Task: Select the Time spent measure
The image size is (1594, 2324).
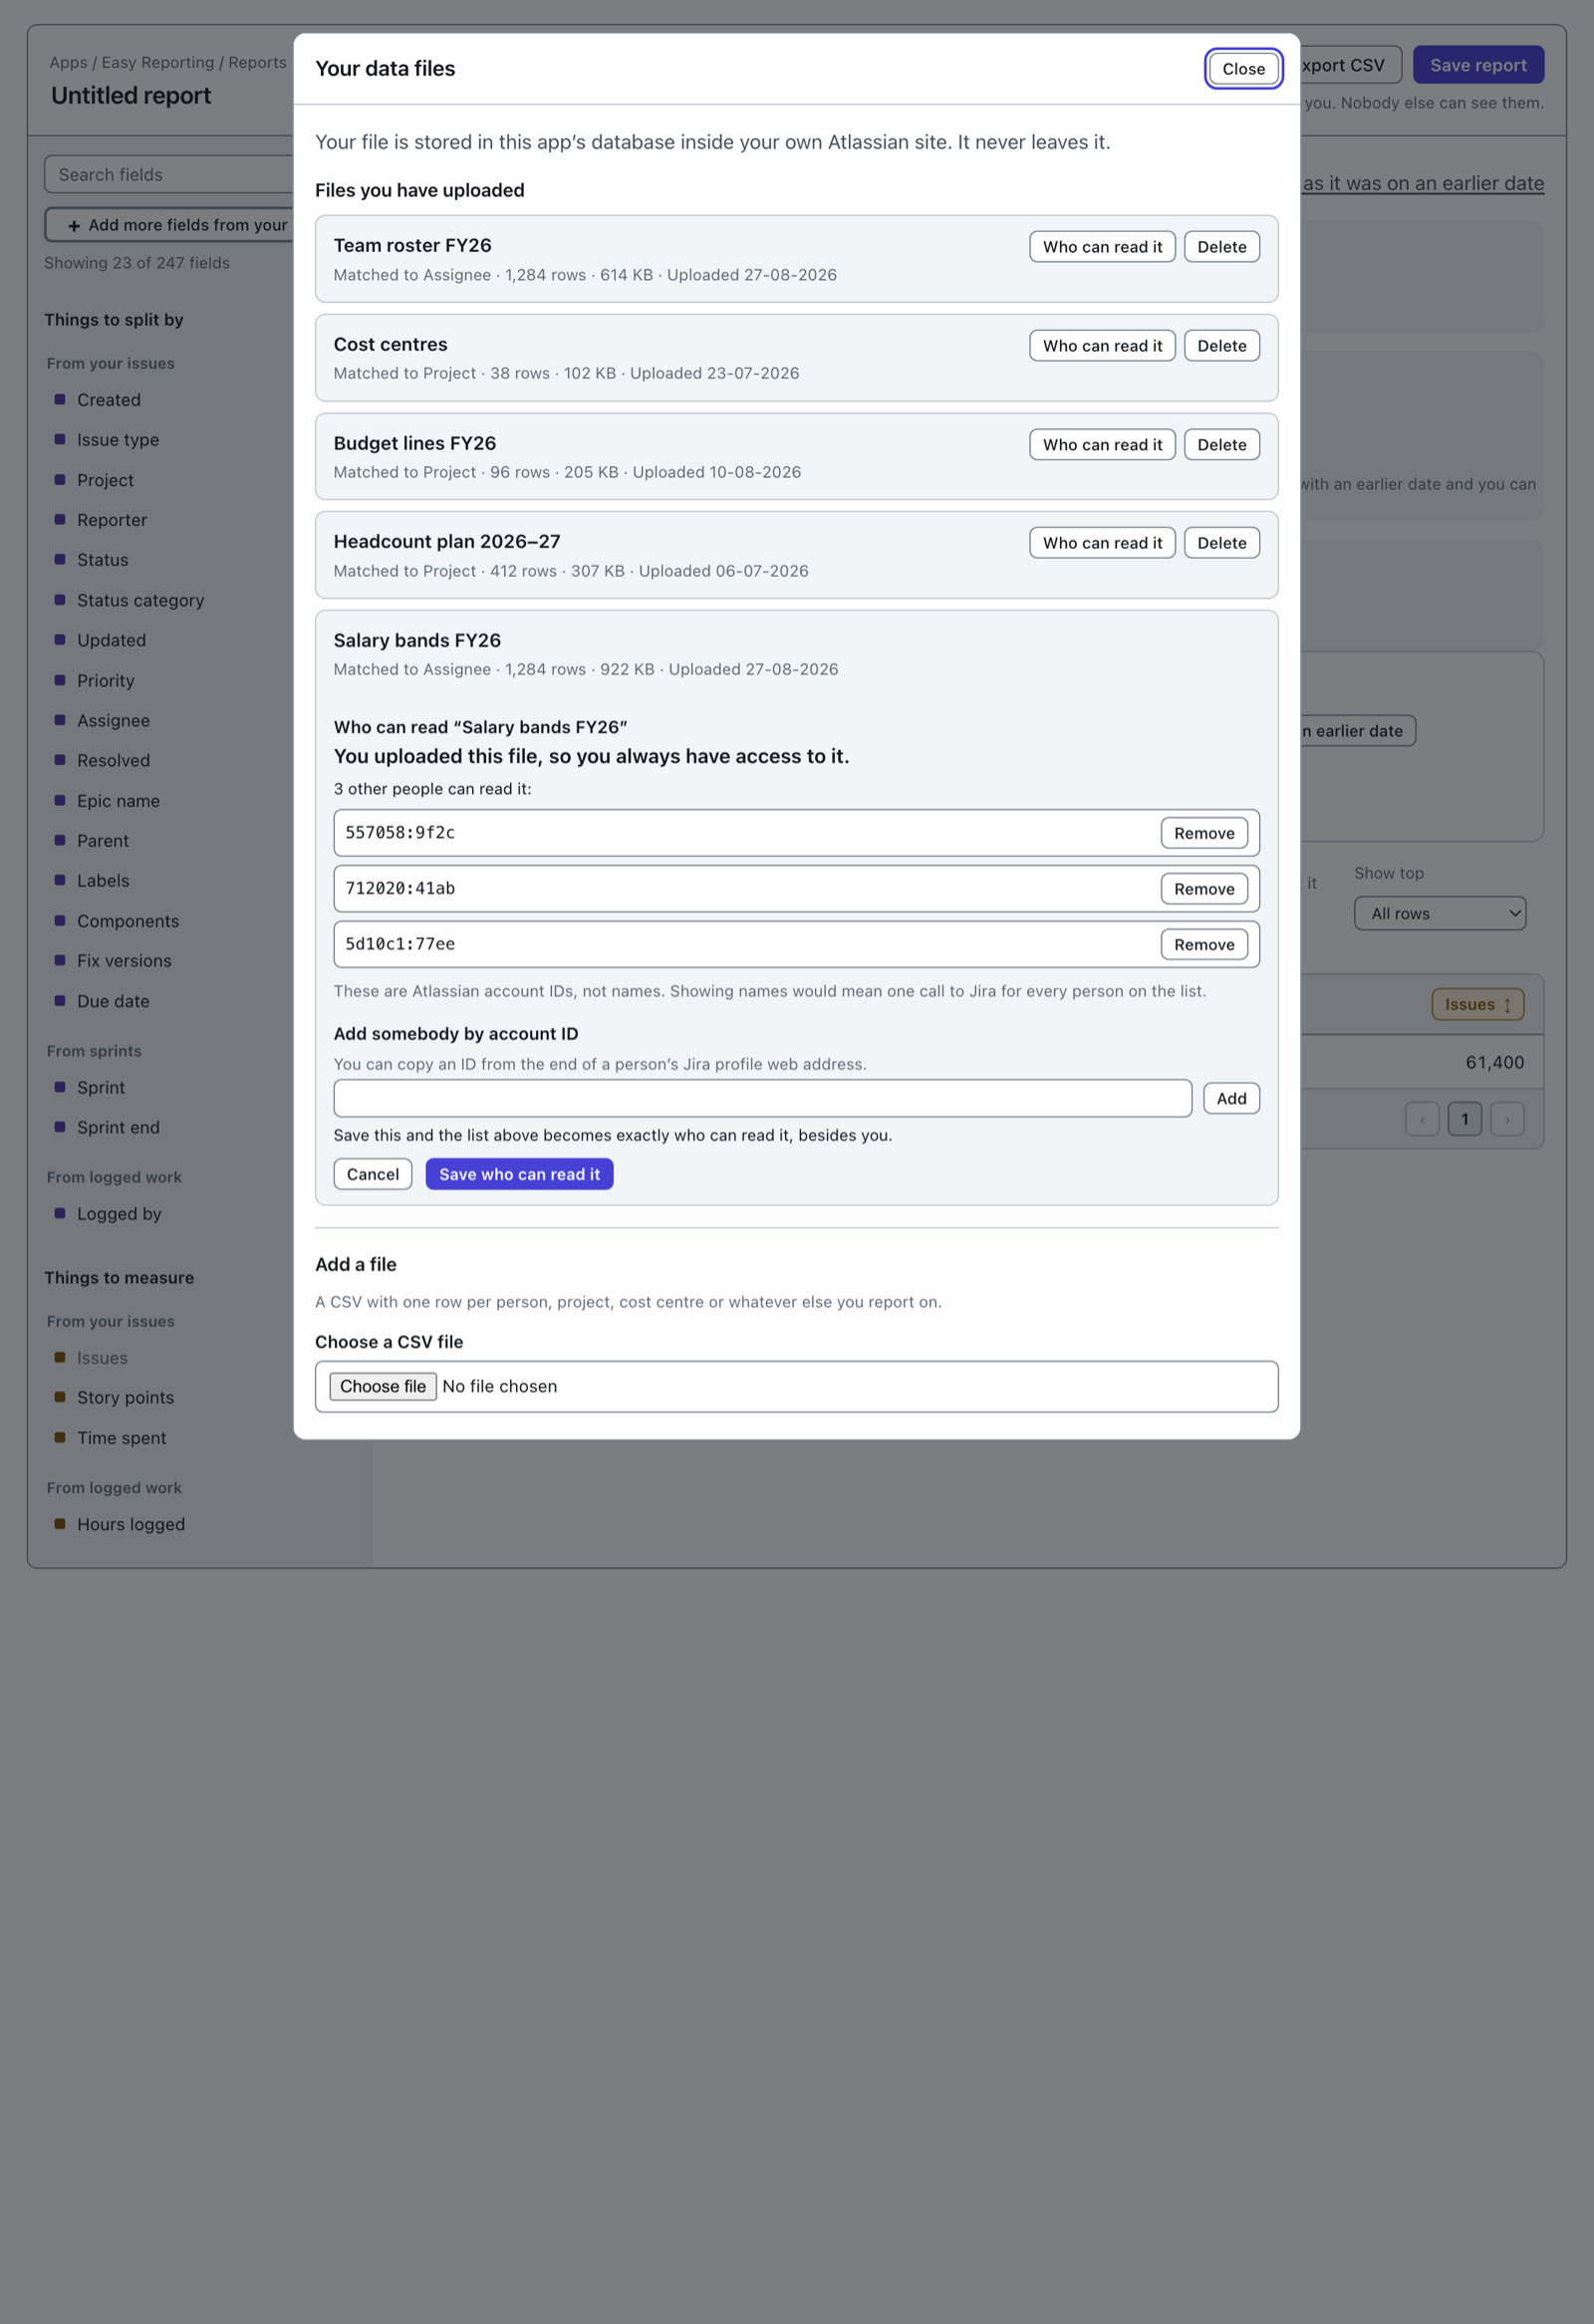Action: pos(122,1438)
